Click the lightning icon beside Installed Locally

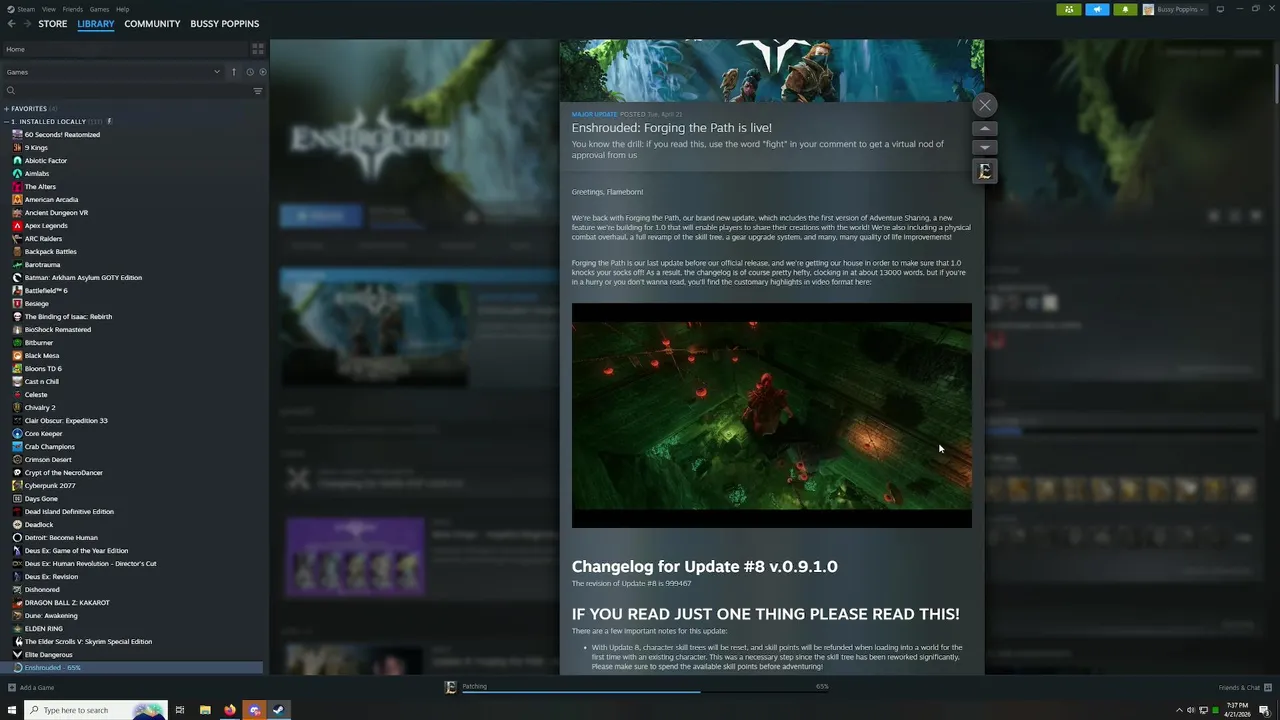[110, 121]
